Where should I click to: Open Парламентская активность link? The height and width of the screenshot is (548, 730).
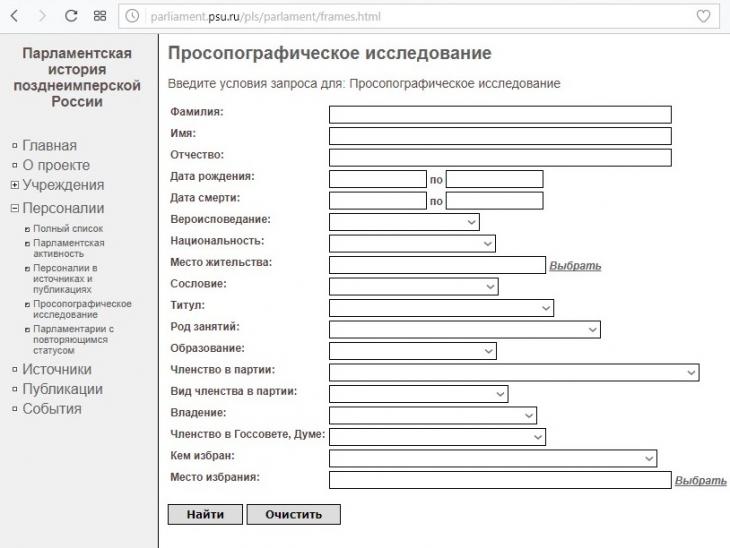(x=68, y=248)
